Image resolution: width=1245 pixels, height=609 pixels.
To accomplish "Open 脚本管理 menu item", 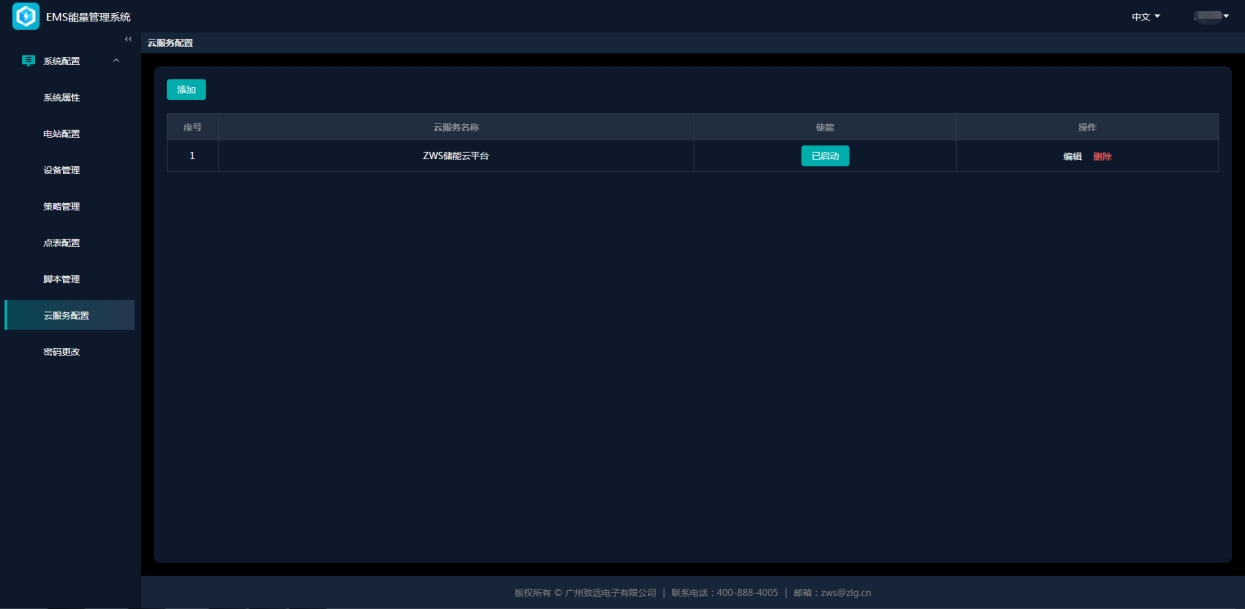I will 61,279.
